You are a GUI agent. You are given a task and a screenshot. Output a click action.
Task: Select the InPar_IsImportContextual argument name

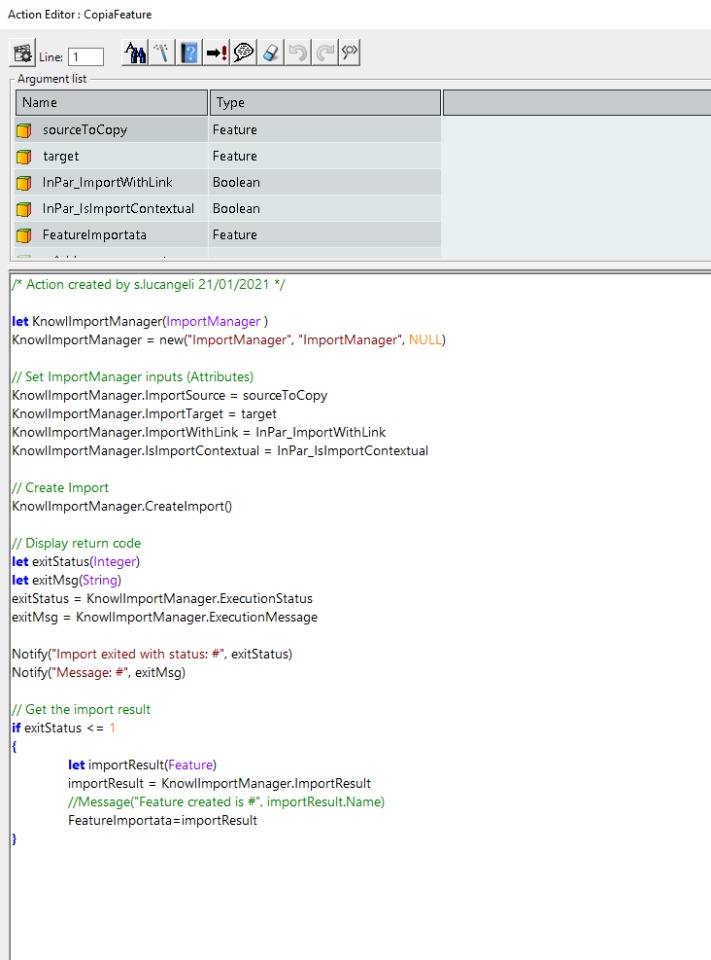pyautogui.click(x=118, y=209)
